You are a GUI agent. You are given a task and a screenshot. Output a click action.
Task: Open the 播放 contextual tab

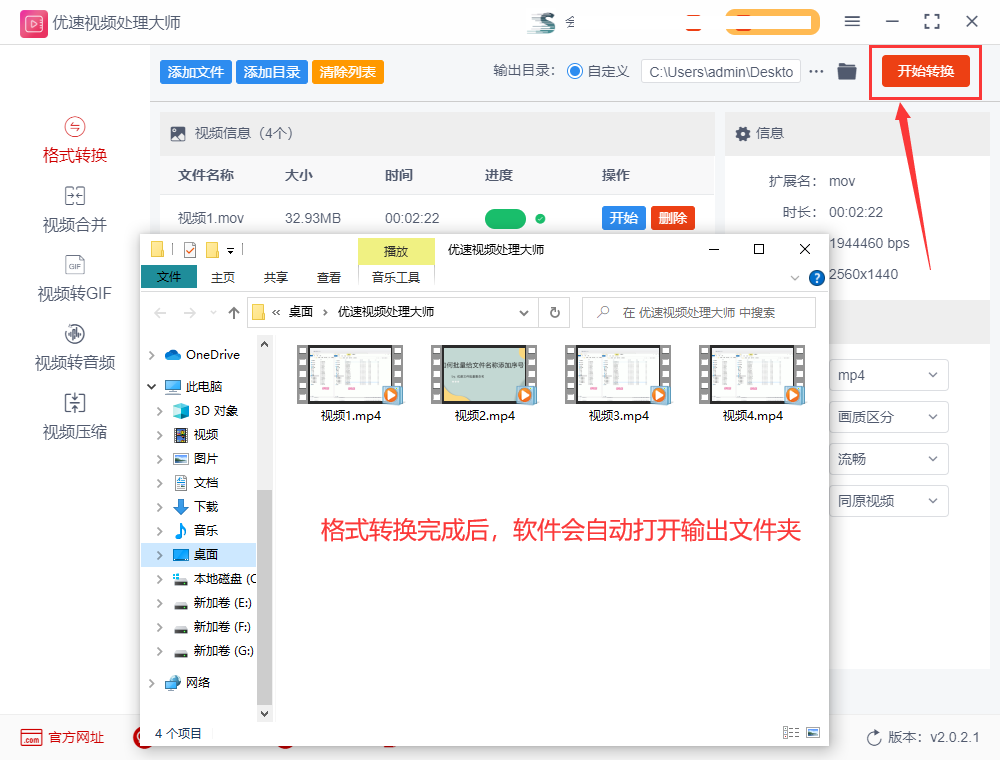396,251
